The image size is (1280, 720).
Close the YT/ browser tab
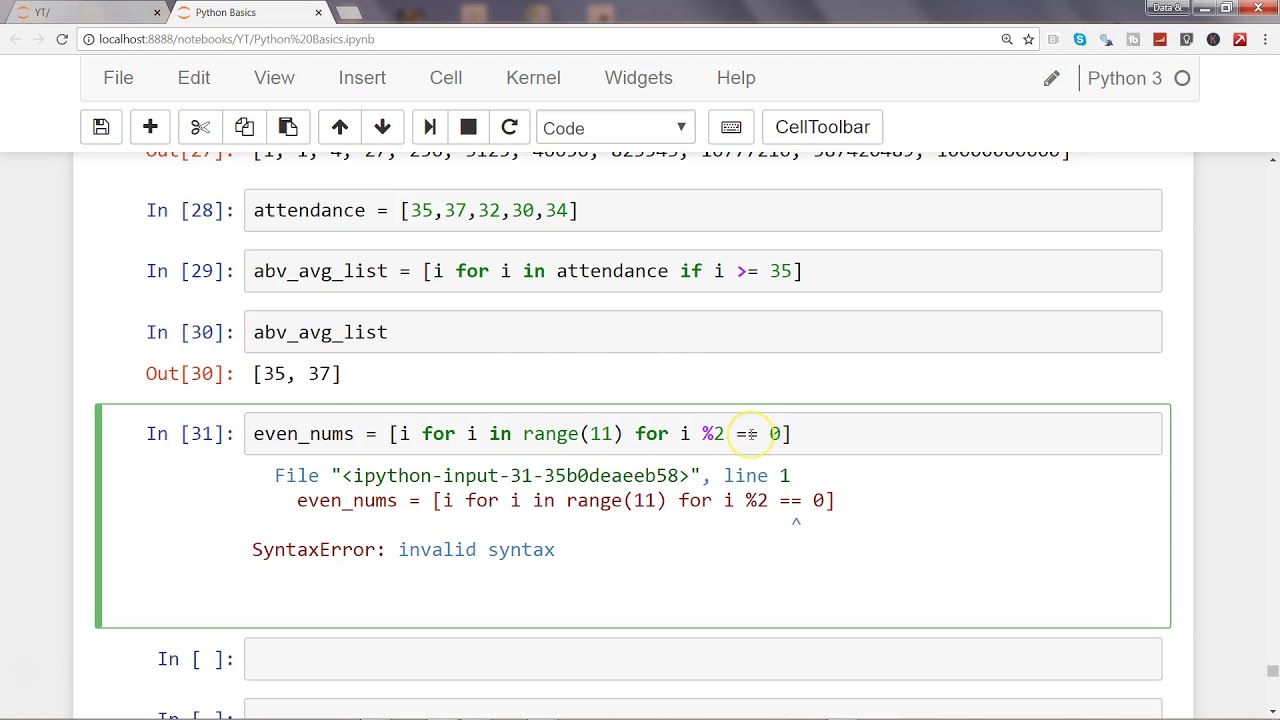[x=157, y=12]
